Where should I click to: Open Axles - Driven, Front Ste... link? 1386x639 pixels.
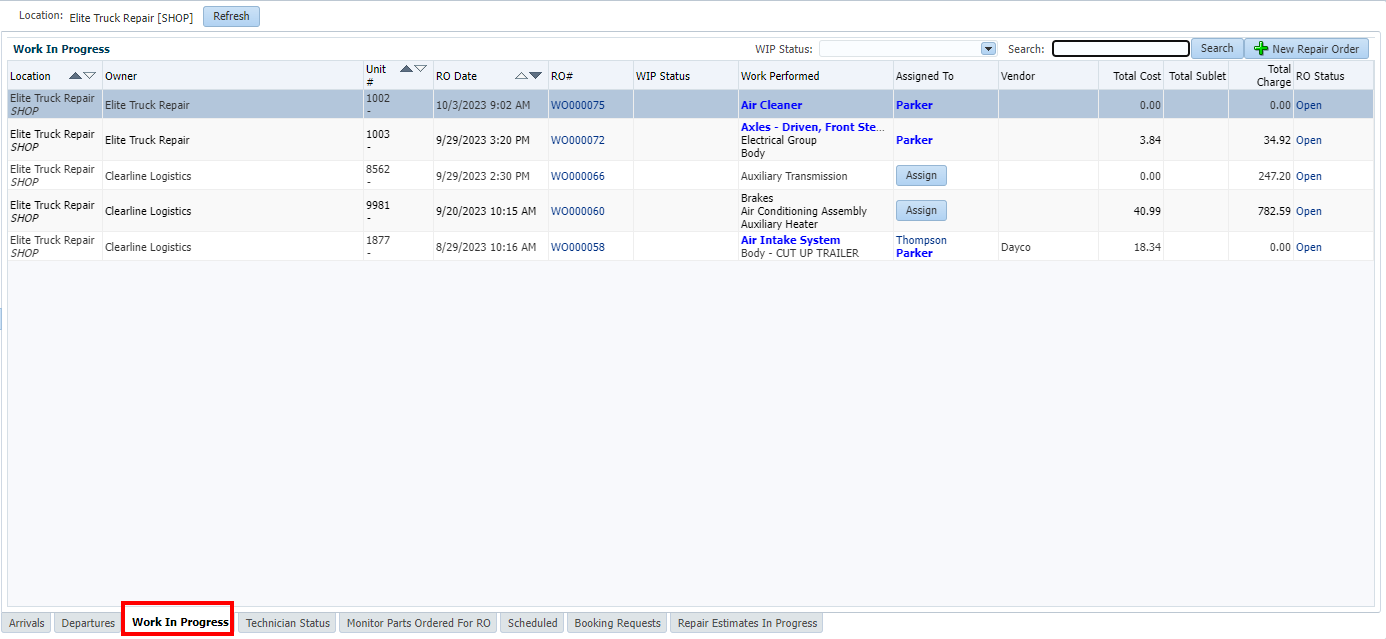click(x=813, y=127)
